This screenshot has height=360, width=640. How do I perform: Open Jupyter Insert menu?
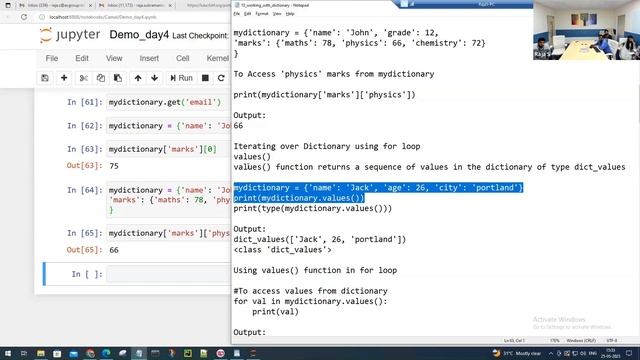click(149, 58)
